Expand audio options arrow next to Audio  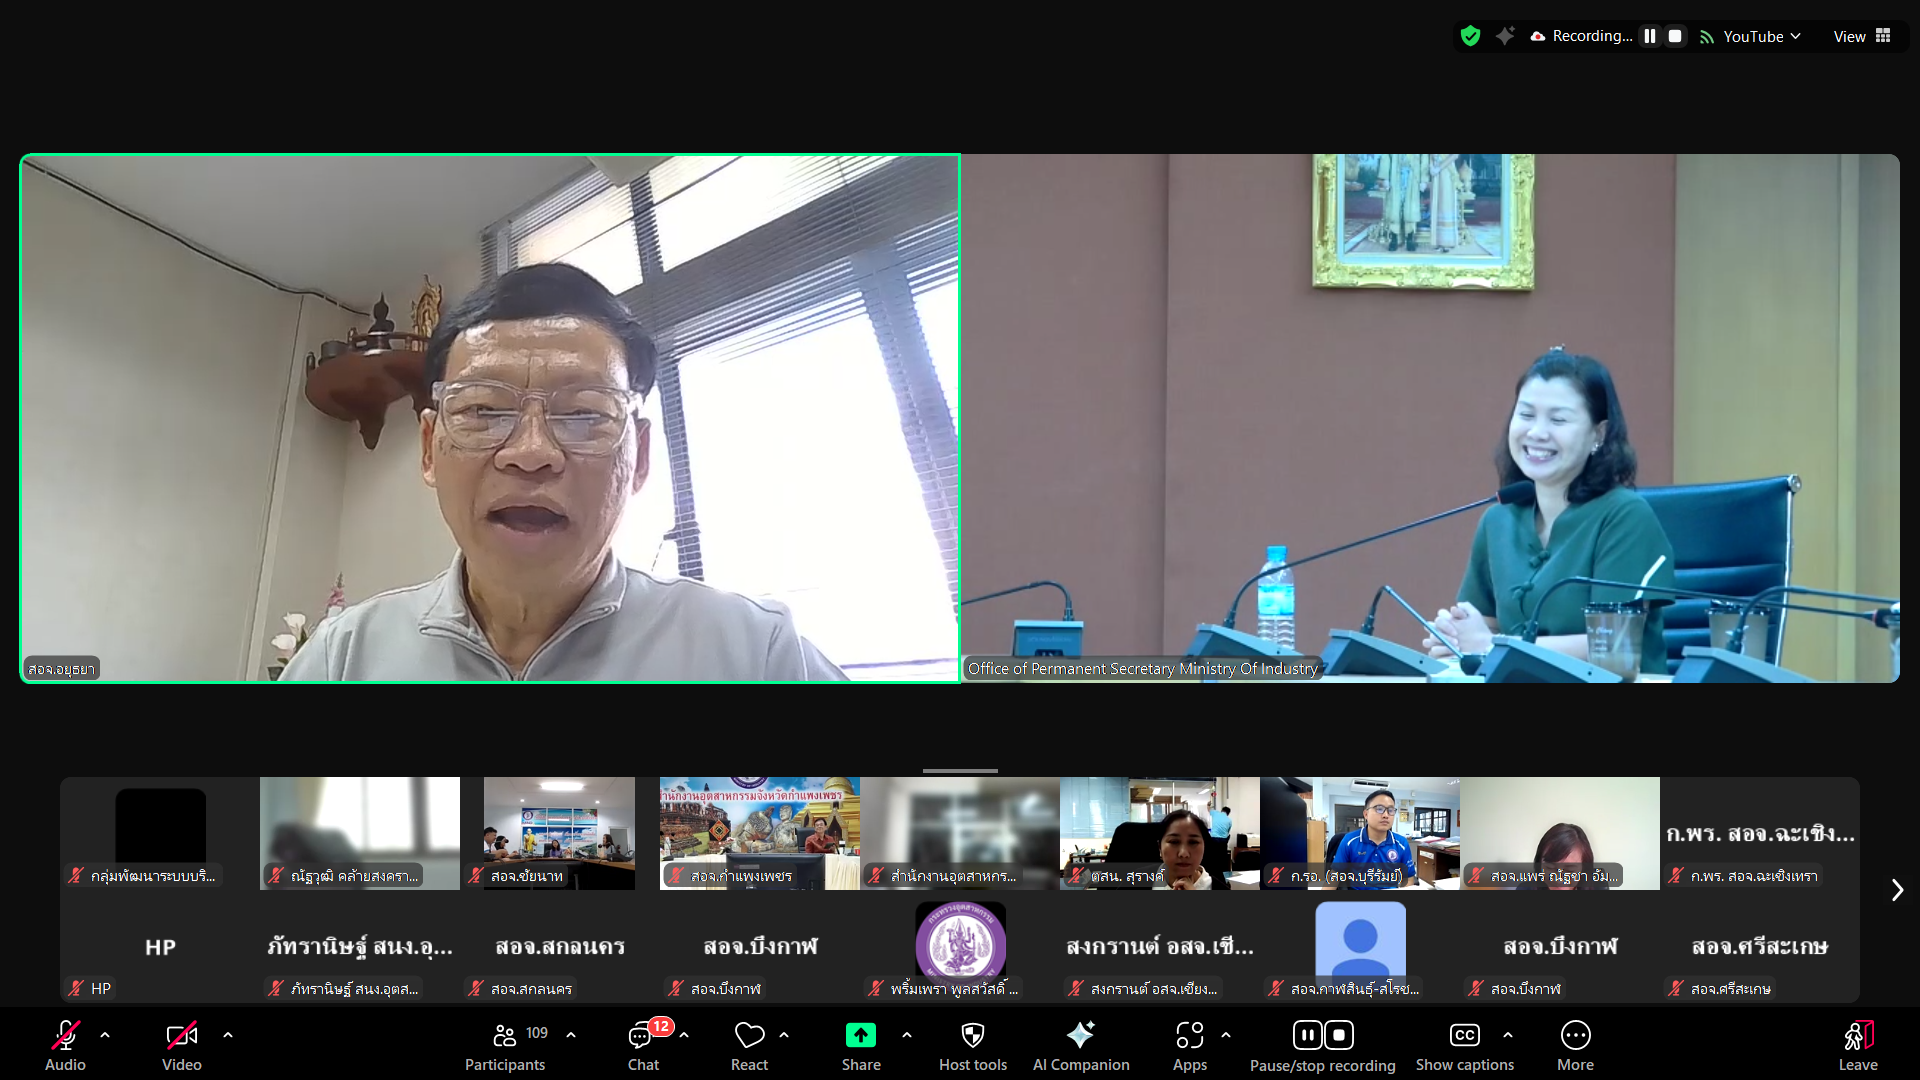click(105, 1035)
